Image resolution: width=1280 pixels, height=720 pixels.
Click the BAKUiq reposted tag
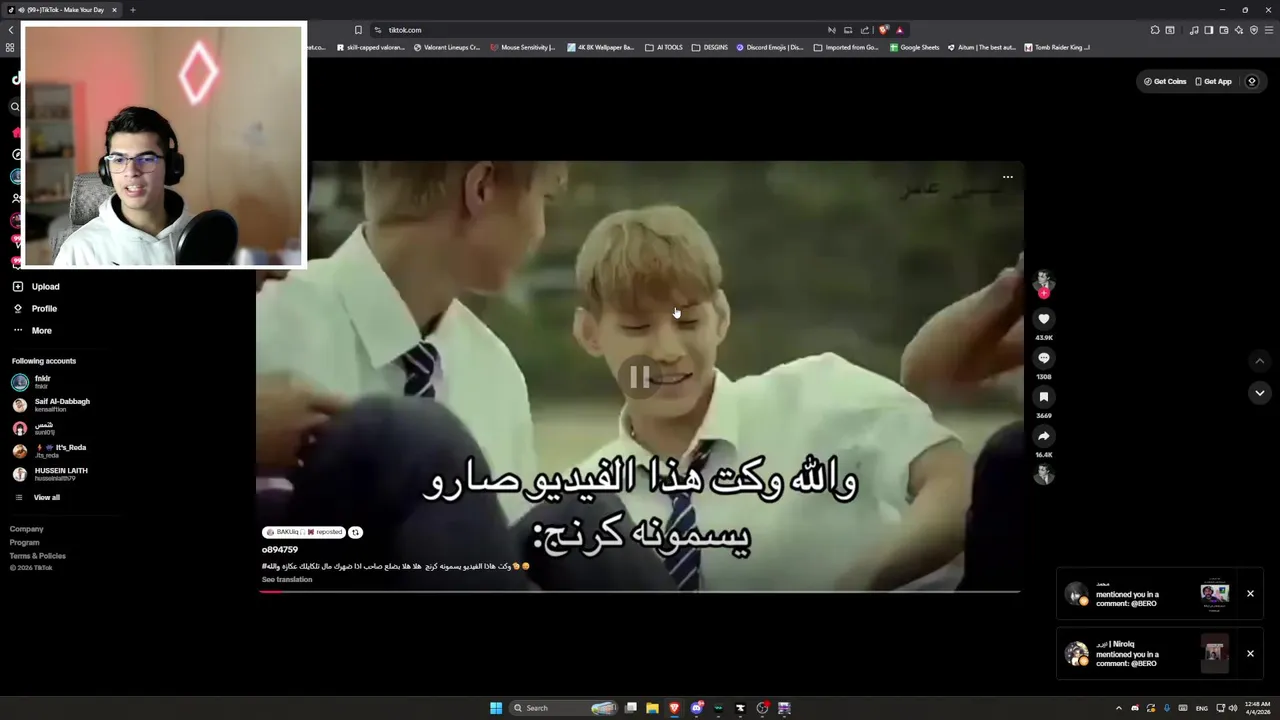point(304,532)
